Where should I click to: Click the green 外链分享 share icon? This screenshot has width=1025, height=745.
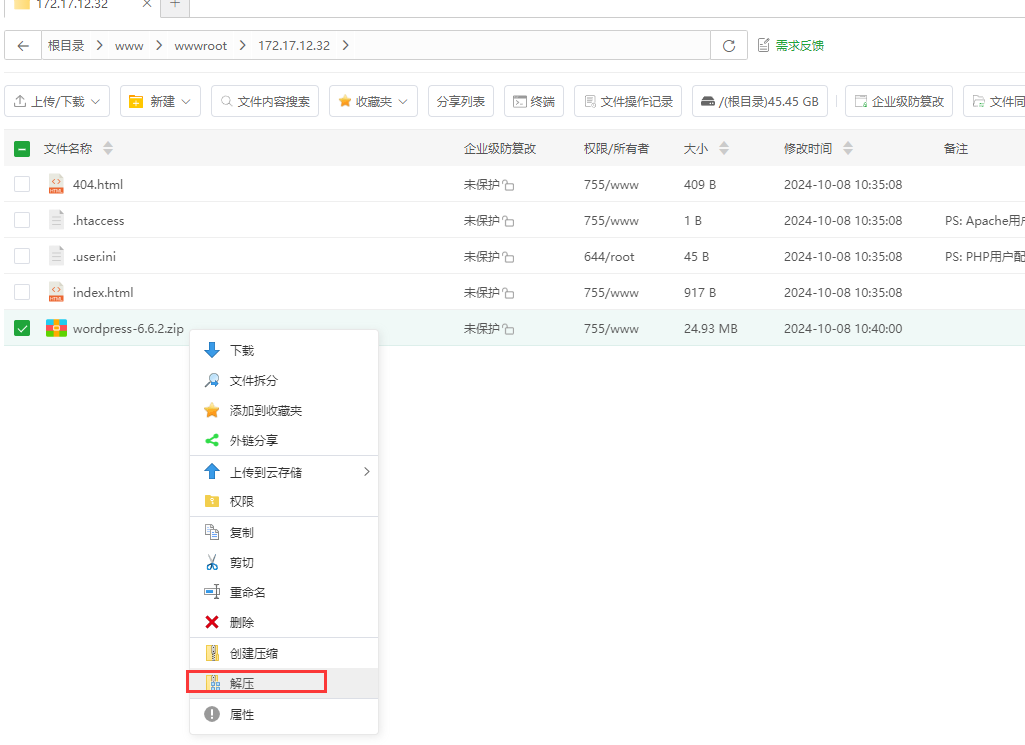tap(212, 440)
